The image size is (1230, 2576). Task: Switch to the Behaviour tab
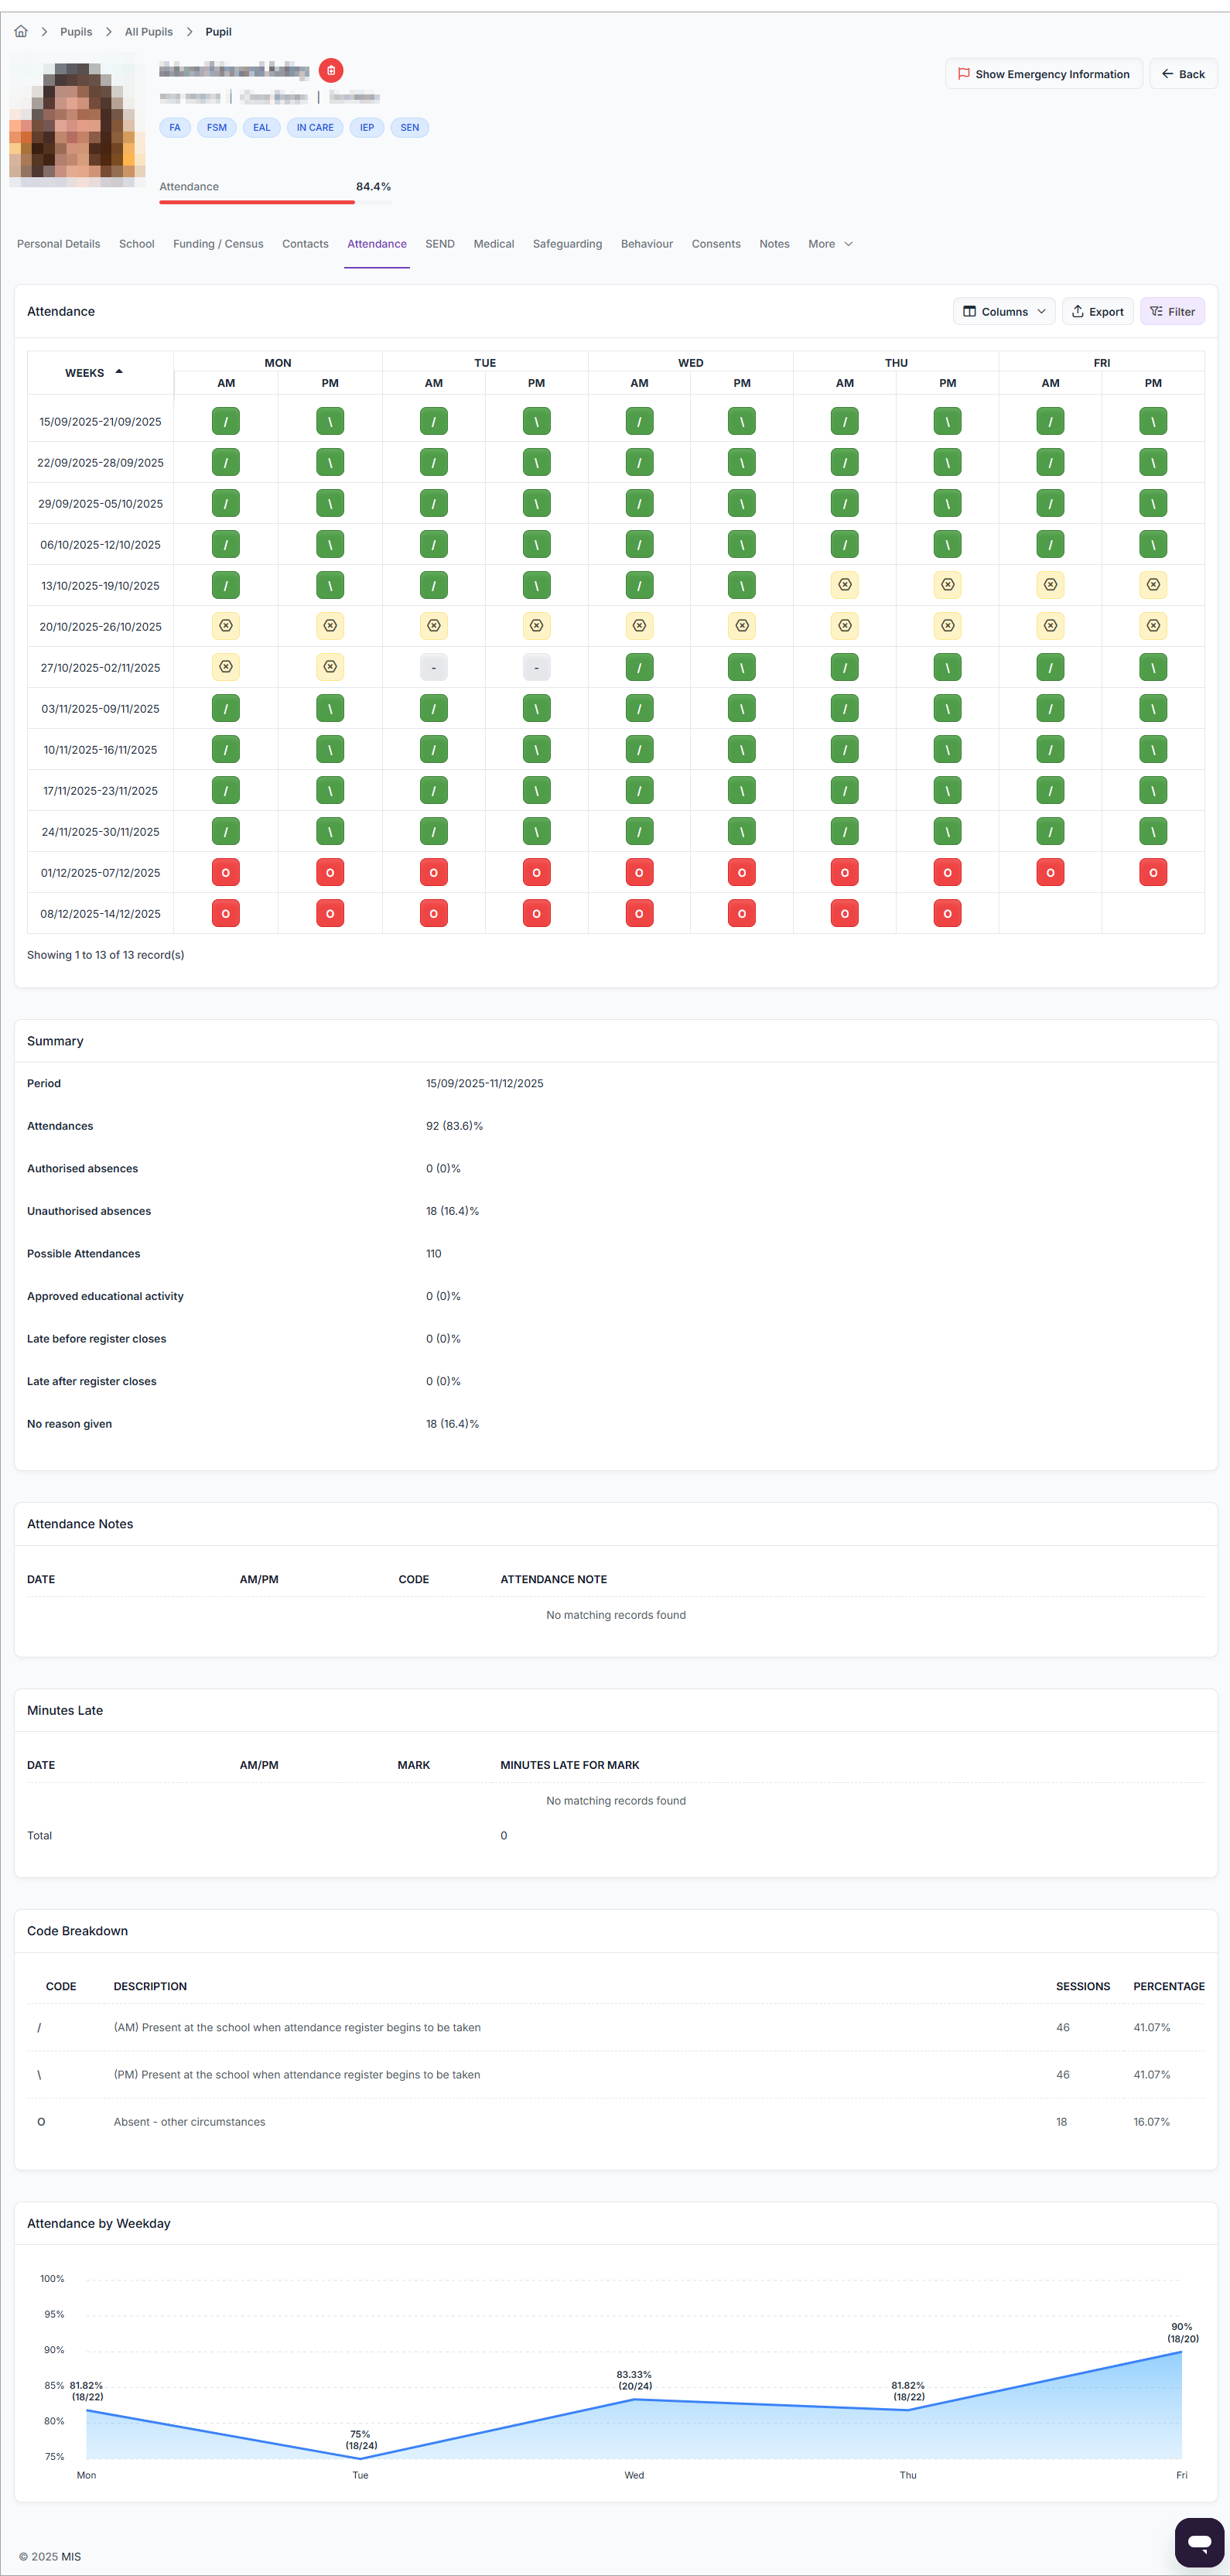pos(646,244)
